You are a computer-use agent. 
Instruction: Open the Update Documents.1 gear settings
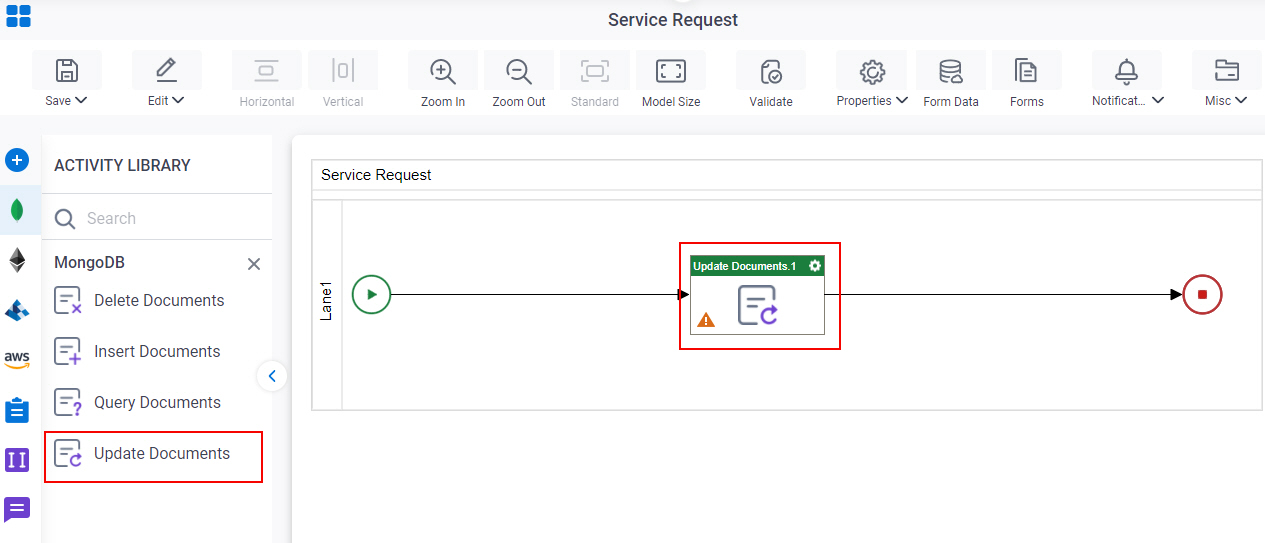pyautogui.click(x=815, y=266)
